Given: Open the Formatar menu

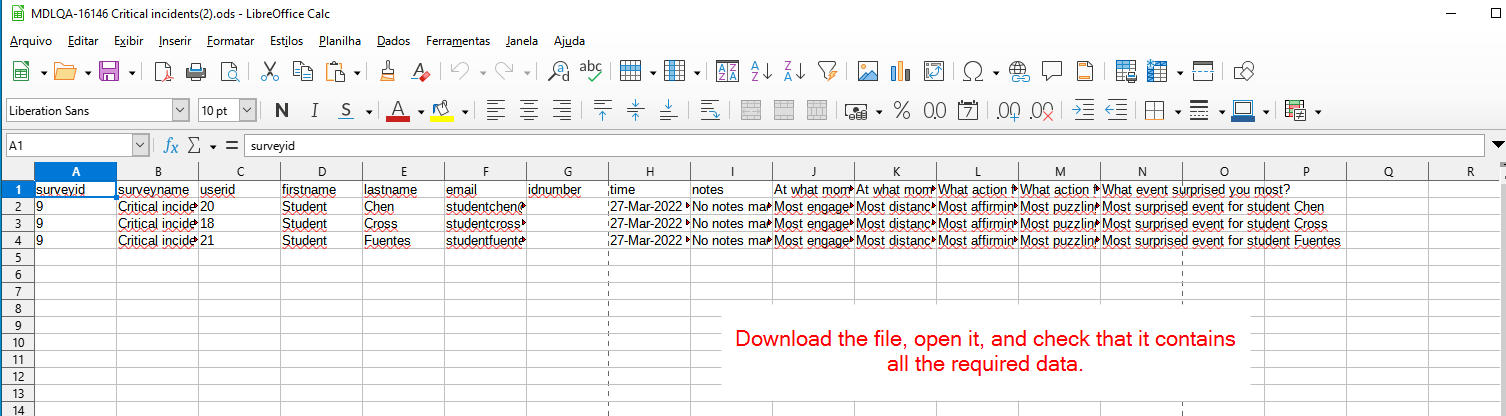Looking at the screenshot, I should [x=230, y=41].
